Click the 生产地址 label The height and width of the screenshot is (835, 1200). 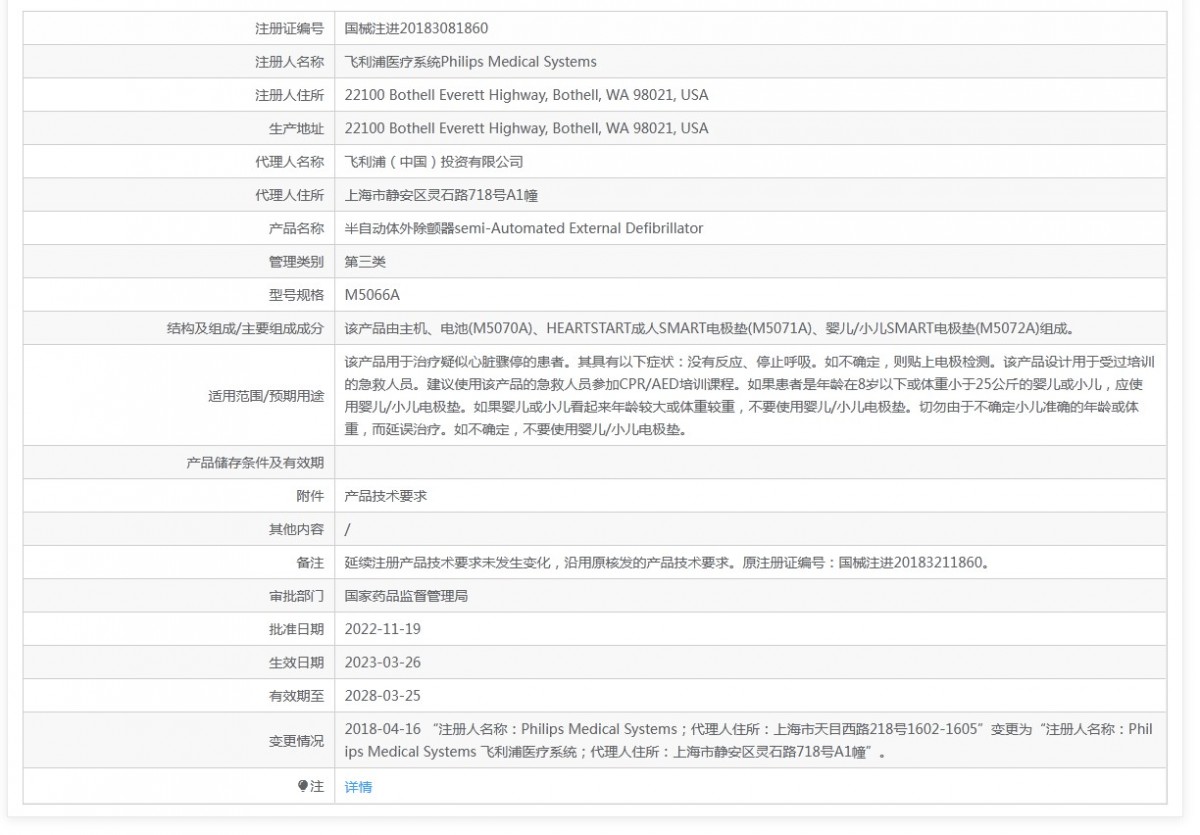click(297, 128)
